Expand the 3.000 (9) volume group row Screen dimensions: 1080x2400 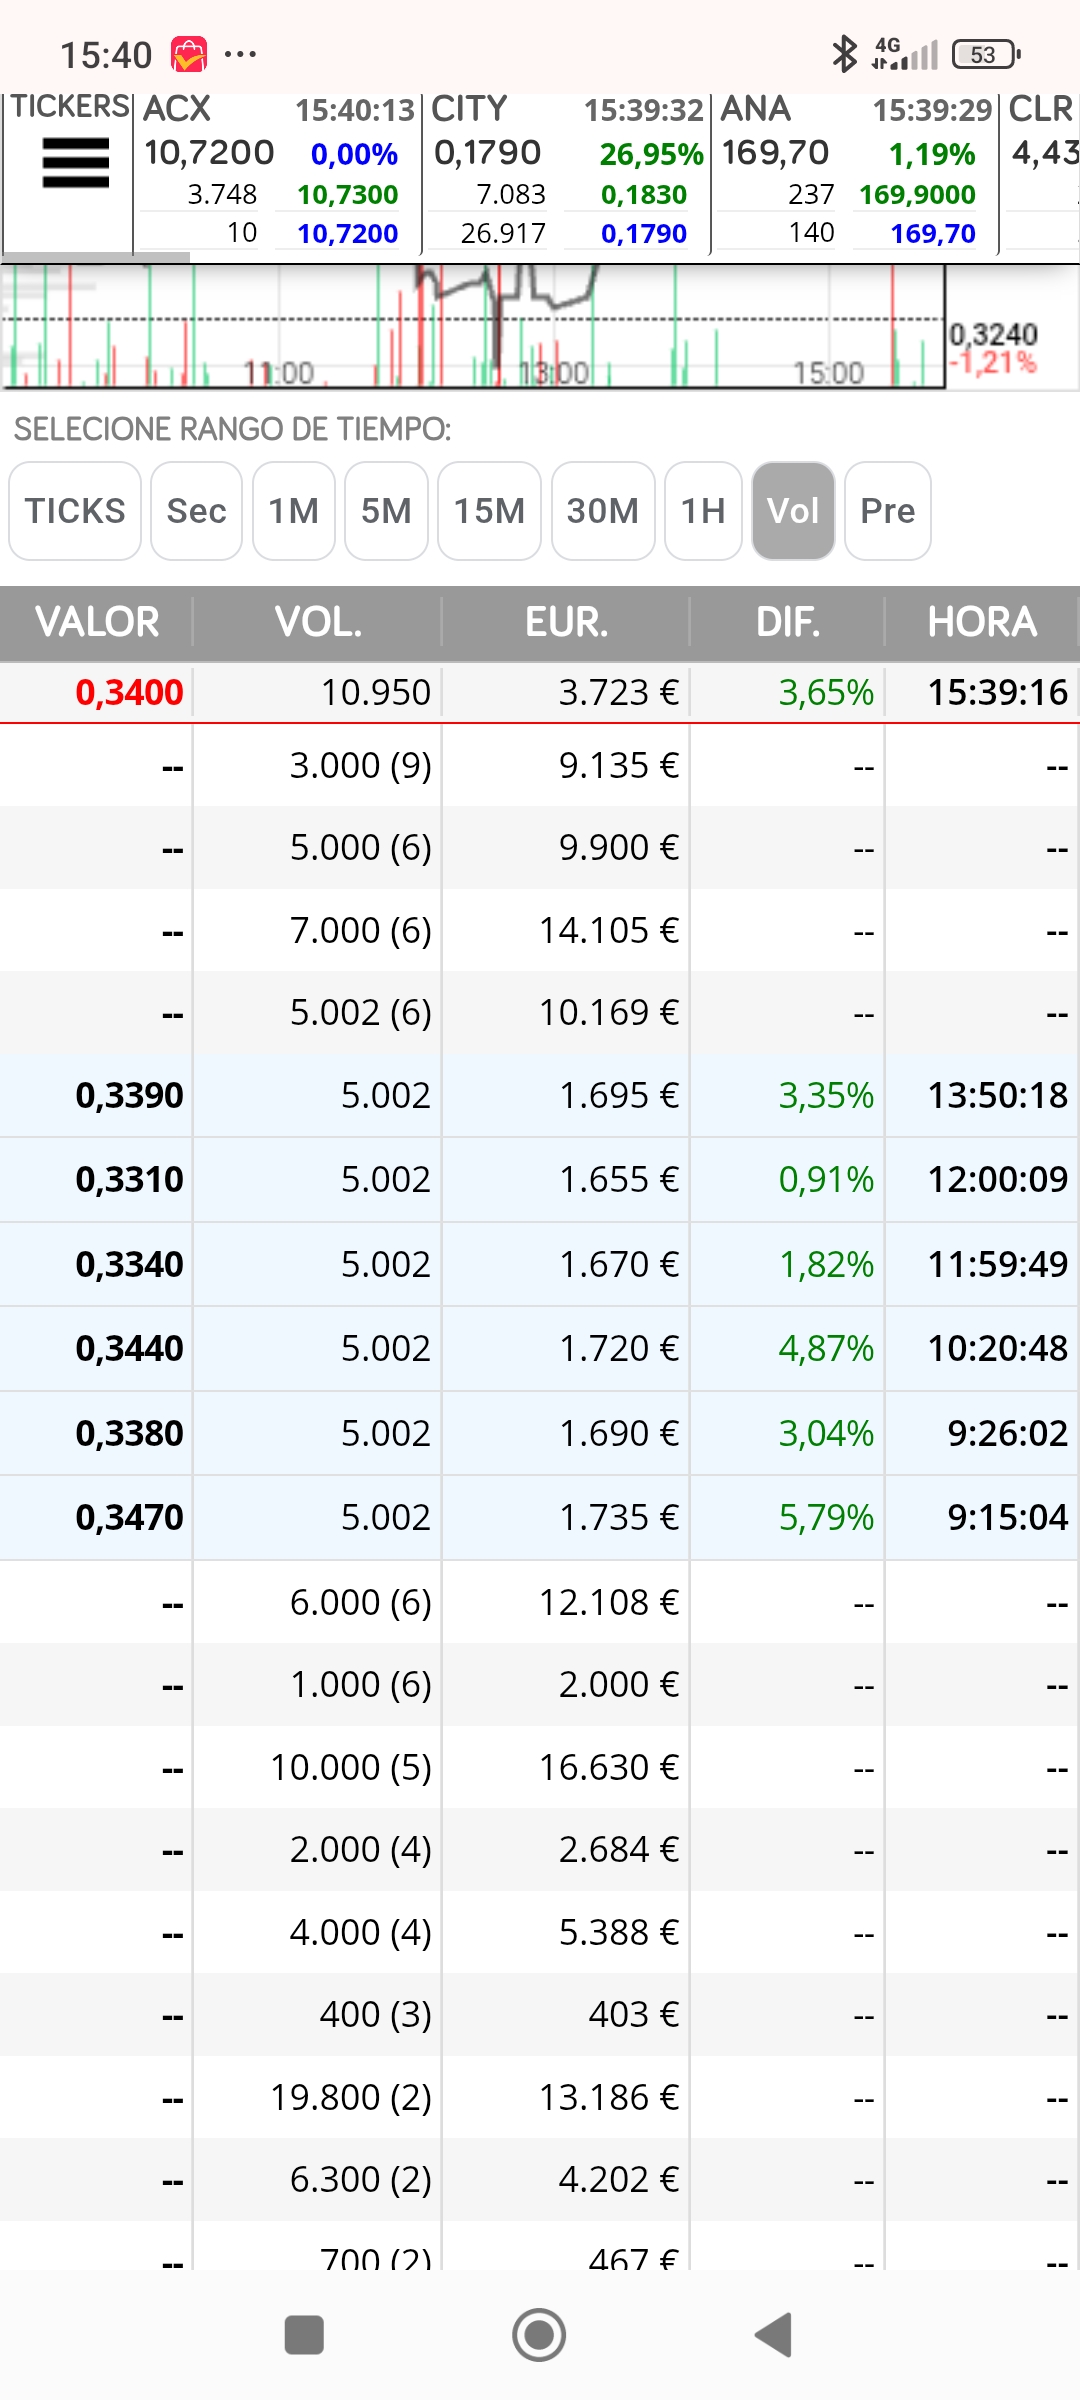click(540, 766)
